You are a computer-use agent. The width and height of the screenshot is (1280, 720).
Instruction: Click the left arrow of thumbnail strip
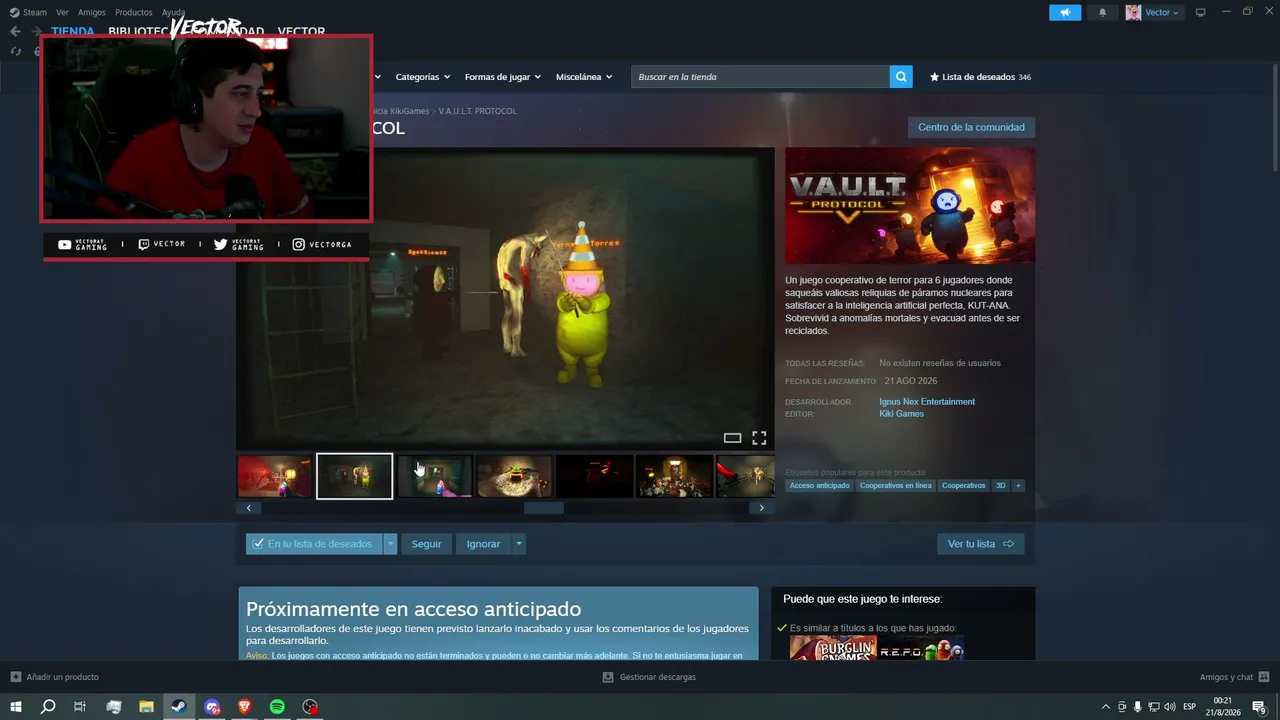[x=249, y=508]
